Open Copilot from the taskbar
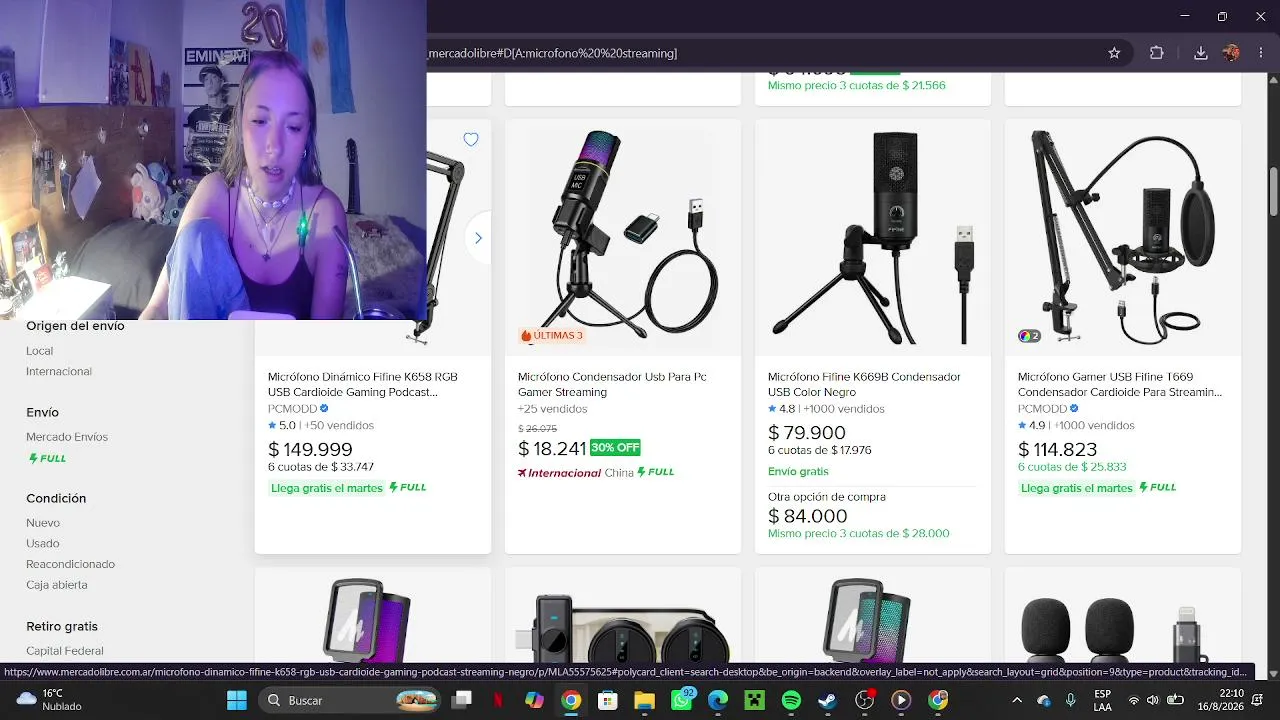This screenshot has height=720, width=1280. point(534,700)
